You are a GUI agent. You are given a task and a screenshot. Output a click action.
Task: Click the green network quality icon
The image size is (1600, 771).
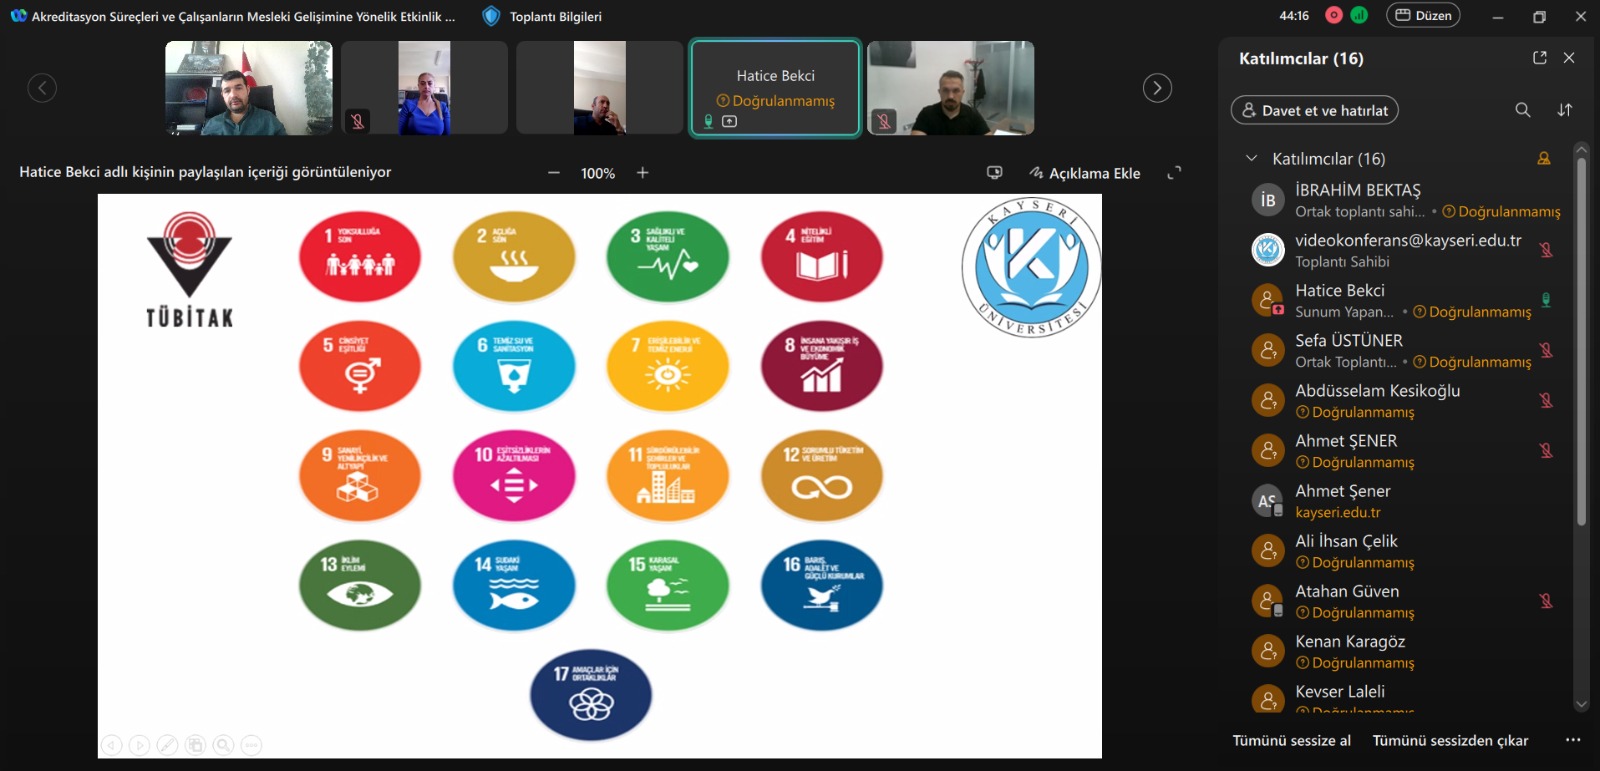(1359, 15)
